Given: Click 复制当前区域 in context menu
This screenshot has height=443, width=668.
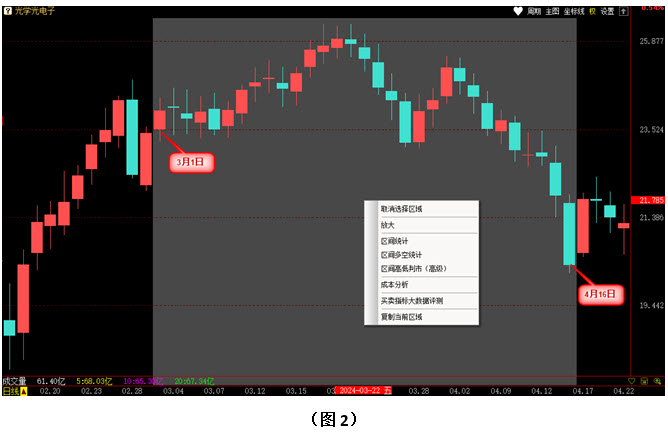Looking at the screenshot, I should [x=401, y=316].
